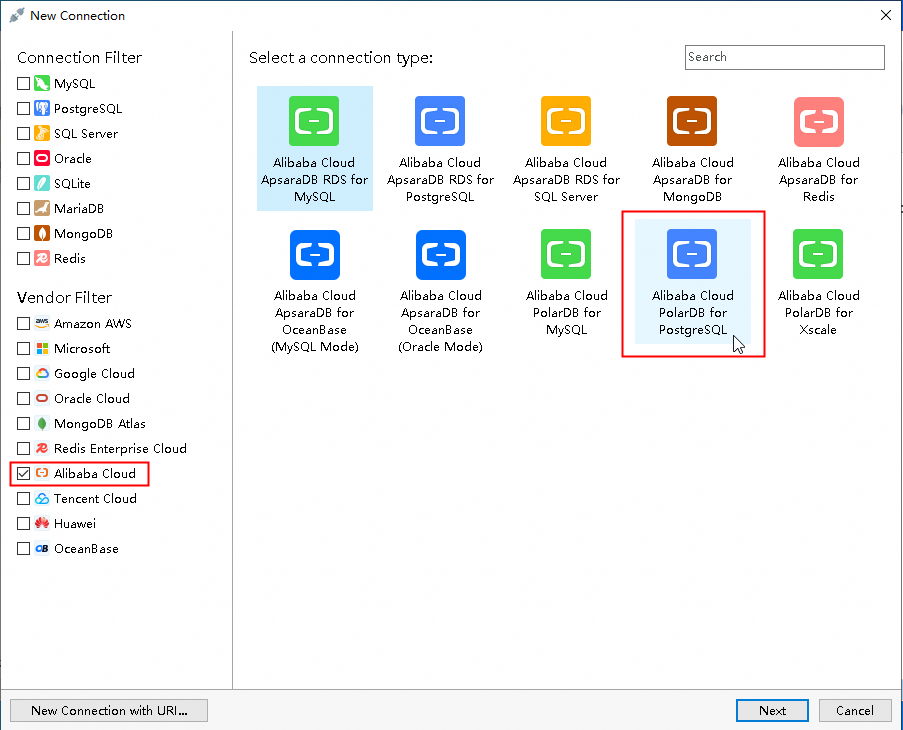
Task: Enable the Google Cloud vendor checkbox
Action: [x=24, y=374]
